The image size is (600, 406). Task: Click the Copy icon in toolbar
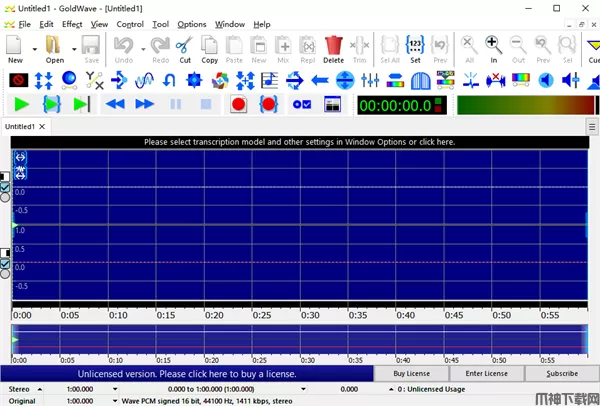pos(209,45)
